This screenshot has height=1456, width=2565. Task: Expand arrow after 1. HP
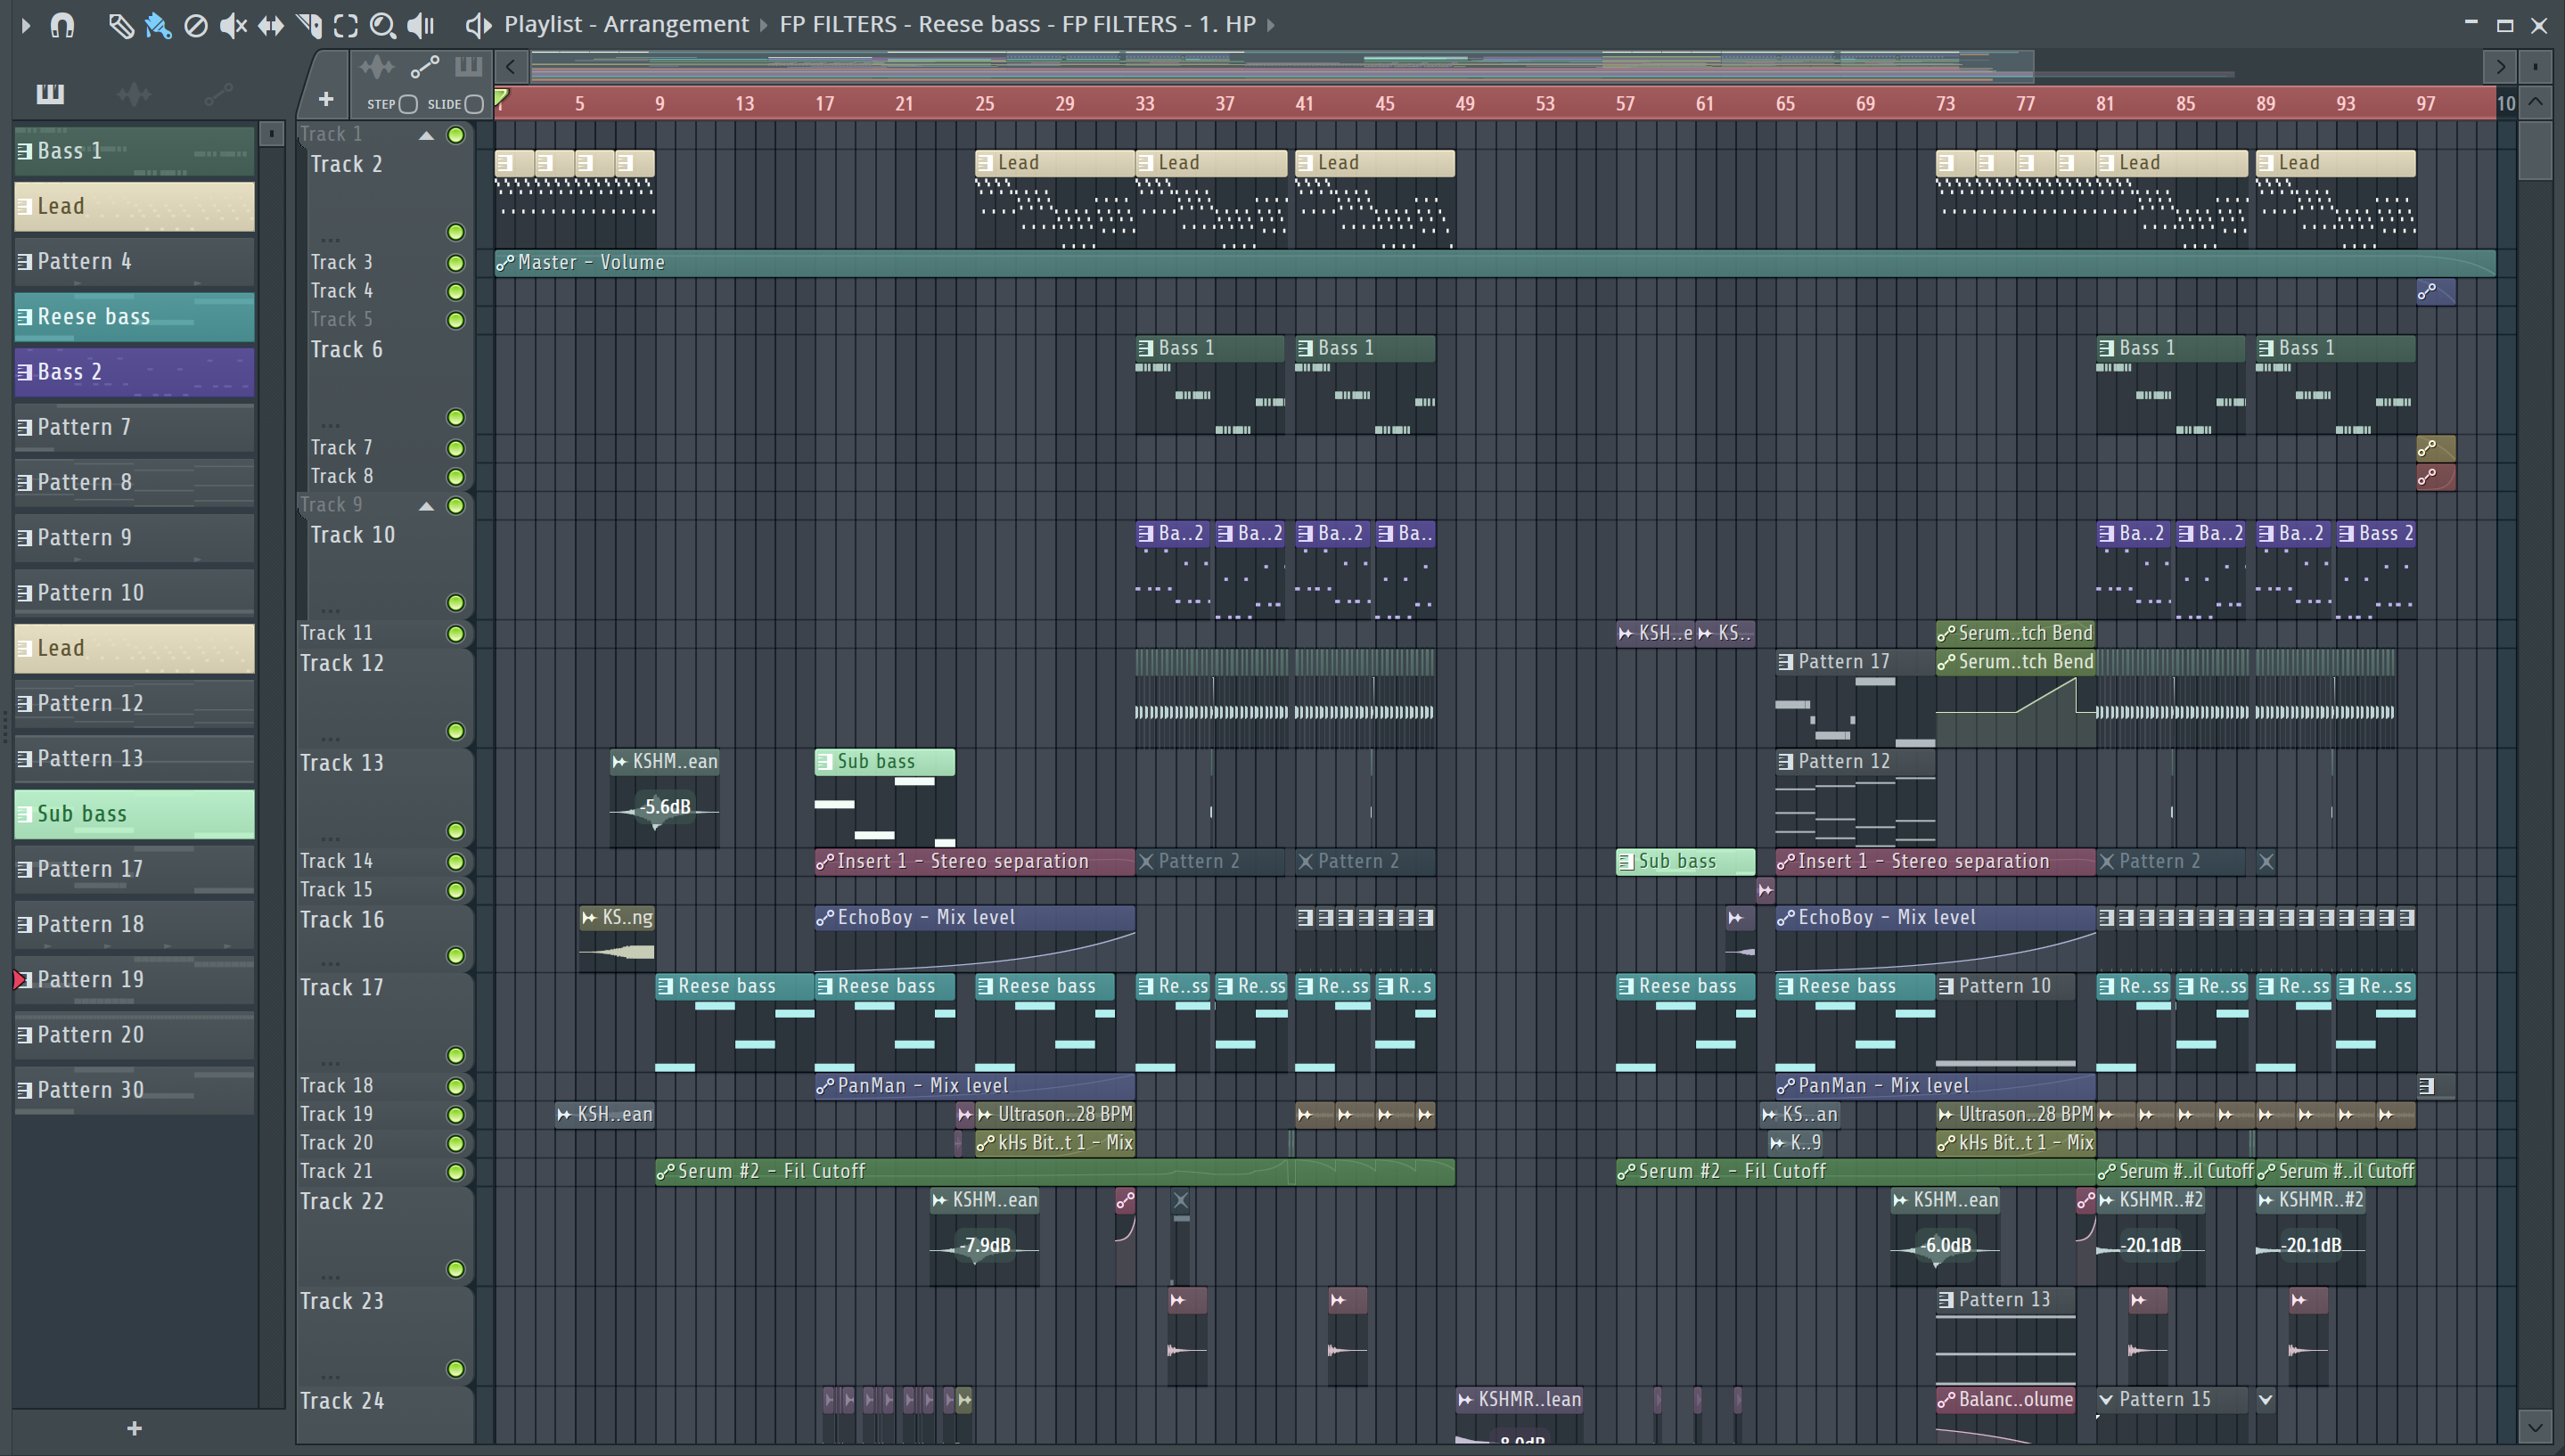click(1271, 24)
